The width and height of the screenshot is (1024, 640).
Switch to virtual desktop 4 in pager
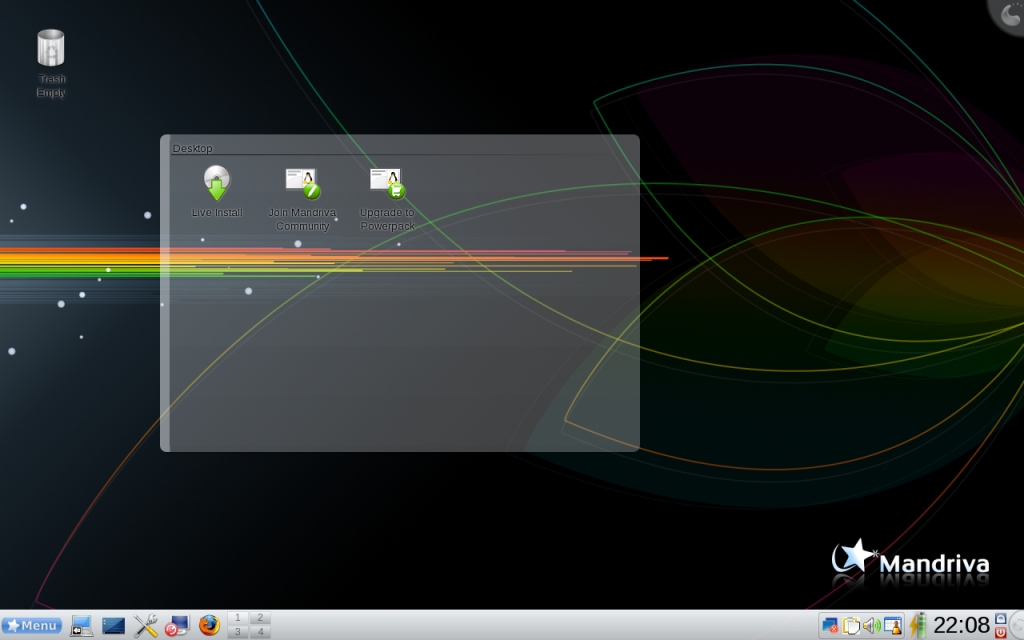pyautogui.click(x=260, y=632)
